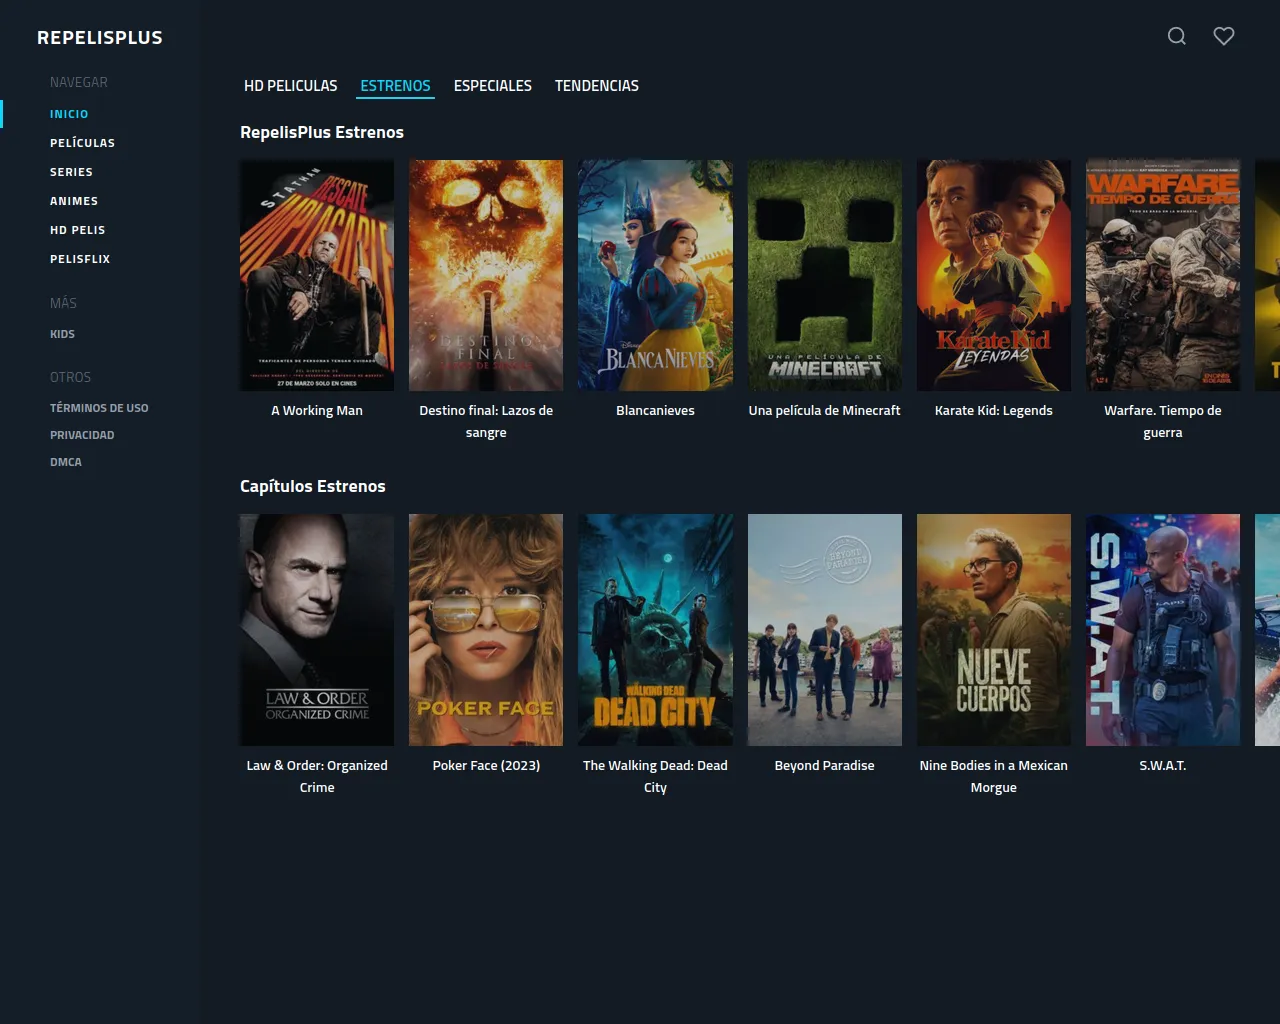Open favorites via the heart icon
This screenshot has height=1024, width=1280.
[x=1224, y=36]
